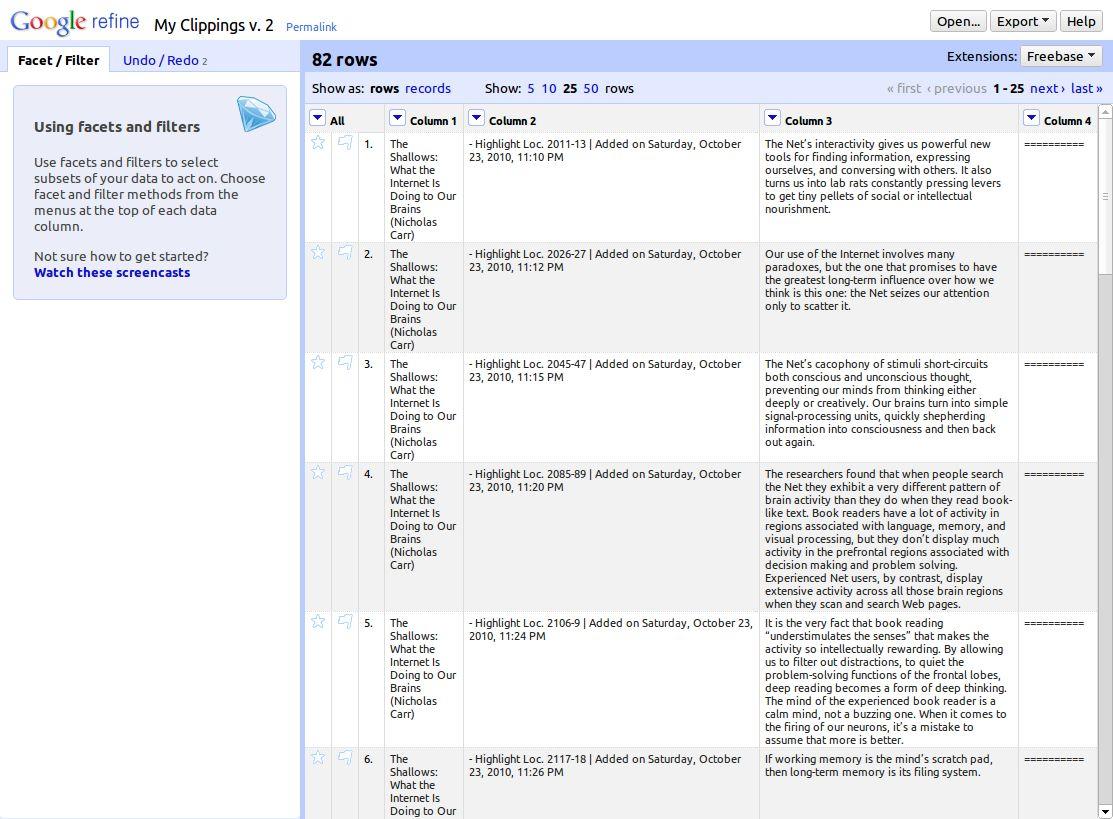Star row 2
Screen dimensions: 1113x819
[318, 253]
